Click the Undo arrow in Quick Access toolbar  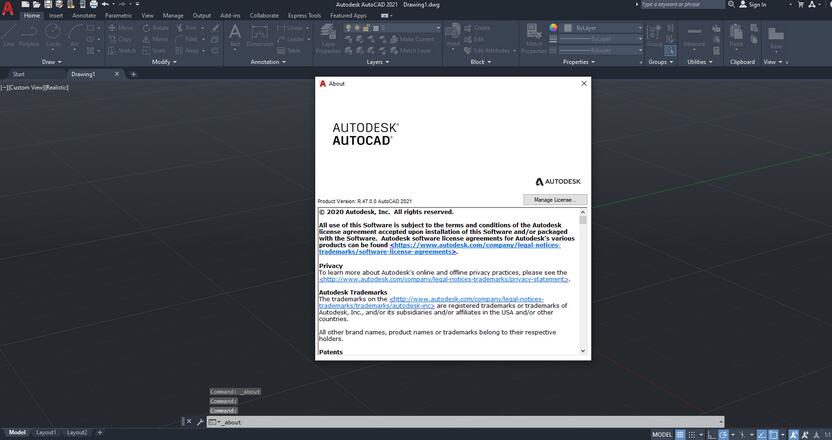pyautogui.click(x=105, y=4)
